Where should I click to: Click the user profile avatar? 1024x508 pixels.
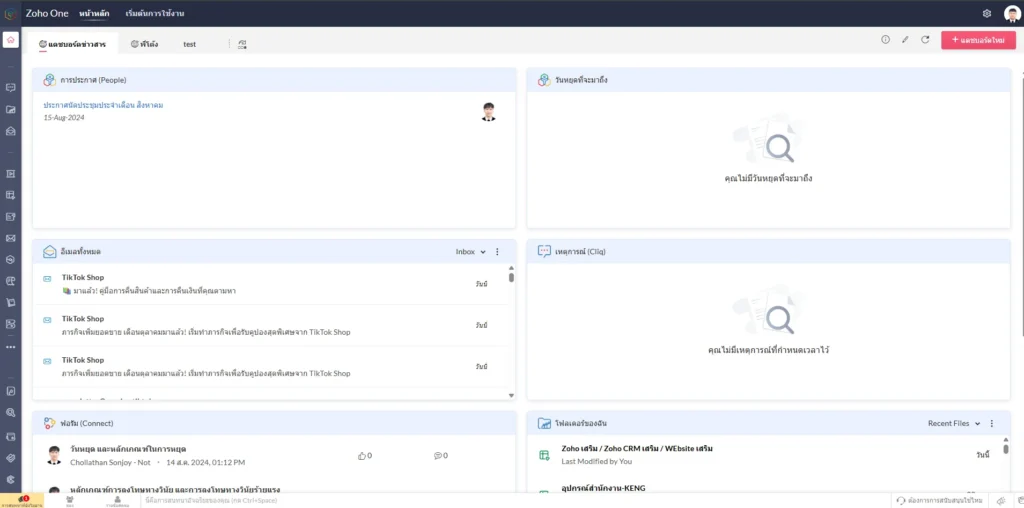coord(1011,13)
